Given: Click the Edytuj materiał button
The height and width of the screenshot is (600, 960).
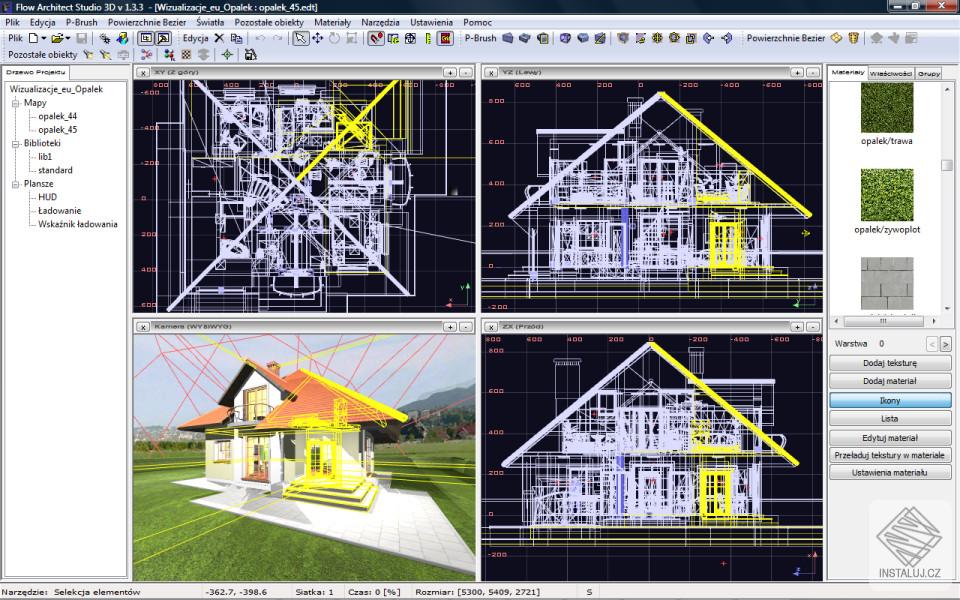Looking at the screenshot, I should pyautogui.click(x=890, y=437).
